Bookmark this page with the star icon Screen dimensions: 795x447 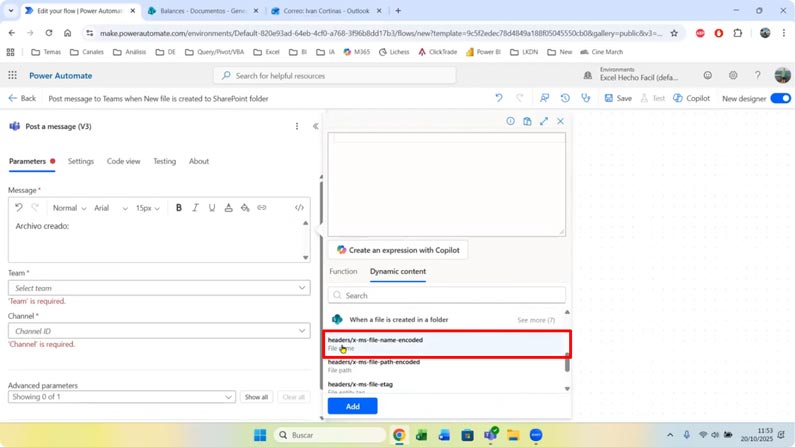point(674,33)
